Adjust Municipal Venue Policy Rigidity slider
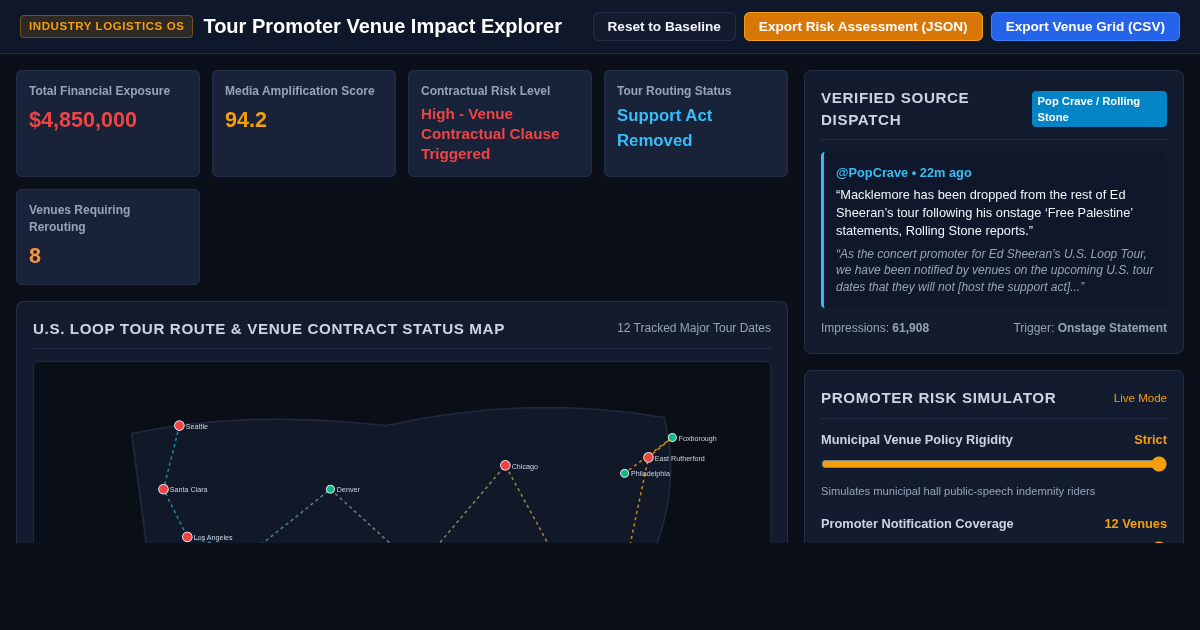 coord(994,464)
